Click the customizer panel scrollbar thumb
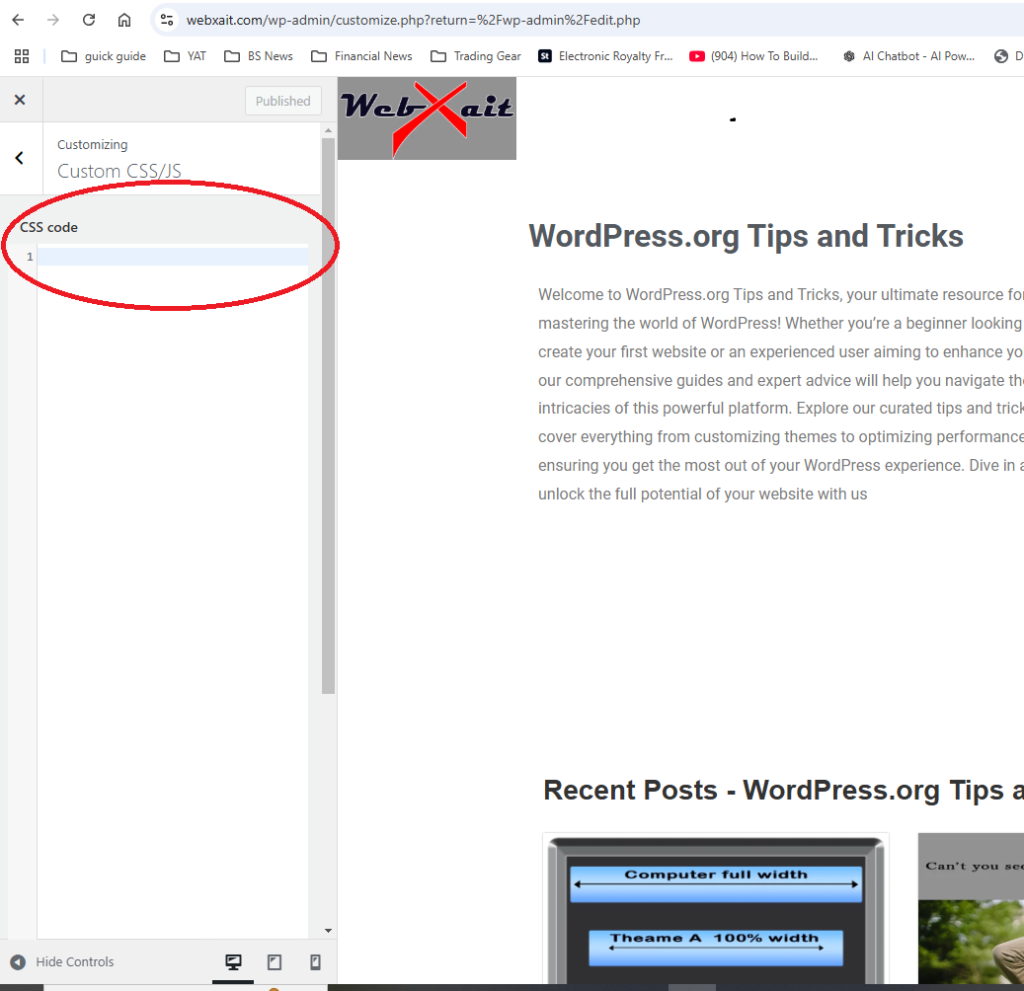The width and height of the screenshot is (1024, 991). [x=328, y=415]
